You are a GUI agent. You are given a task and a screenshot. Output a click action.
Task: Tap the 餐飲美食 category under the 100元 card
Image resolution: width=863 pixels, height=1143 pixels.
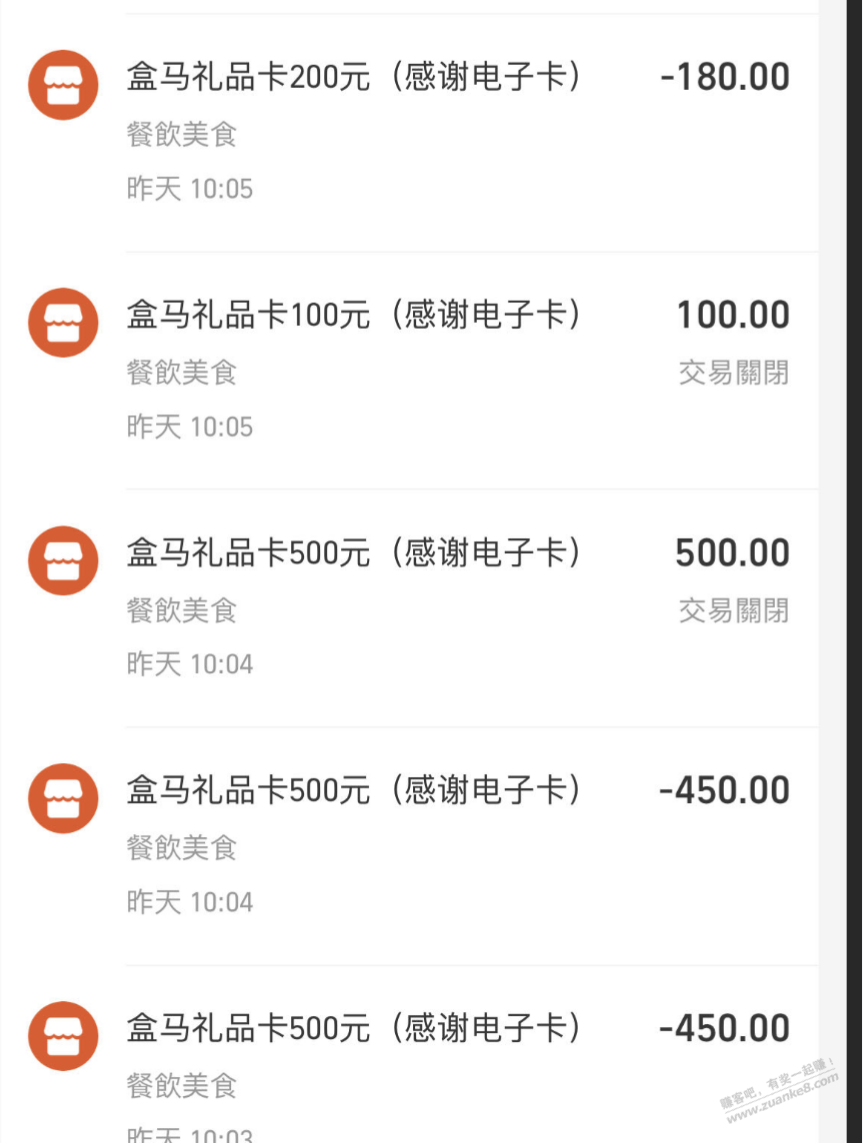point(182,373)
